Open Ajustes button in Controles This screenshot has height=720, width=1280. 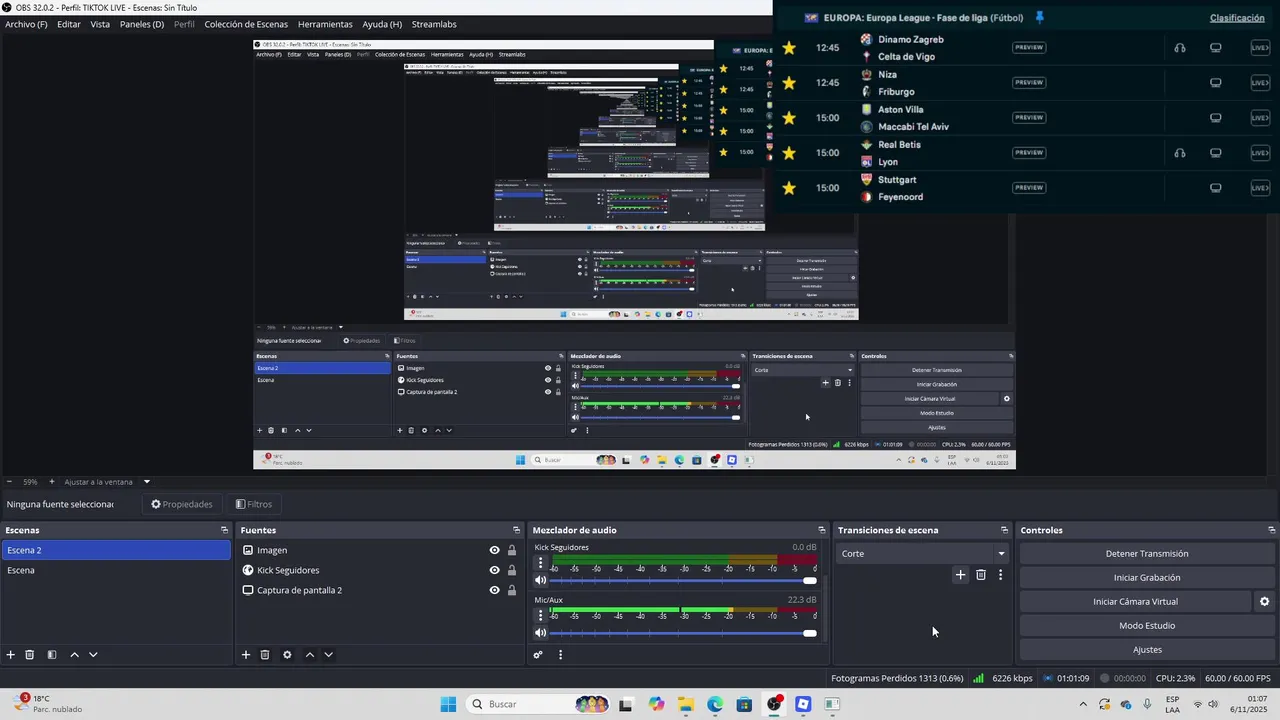coord(1147,650)
